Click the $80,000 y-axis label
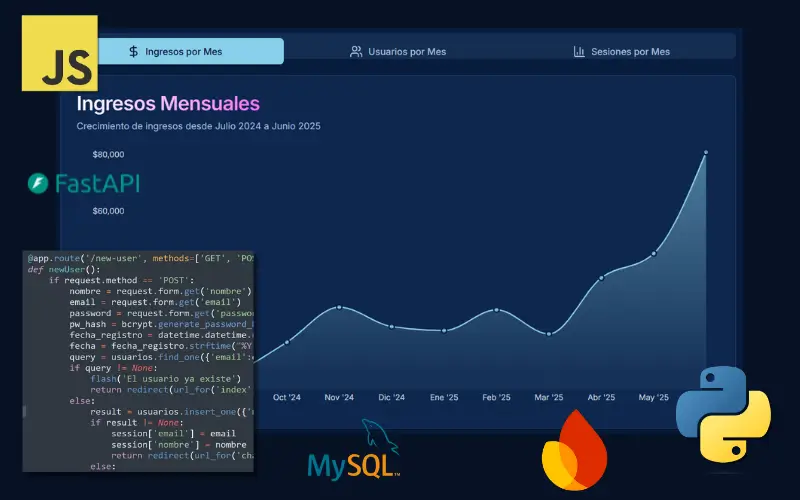Viewport: 800px width, 500px height. pyautogui.click(x=108, y=155)
